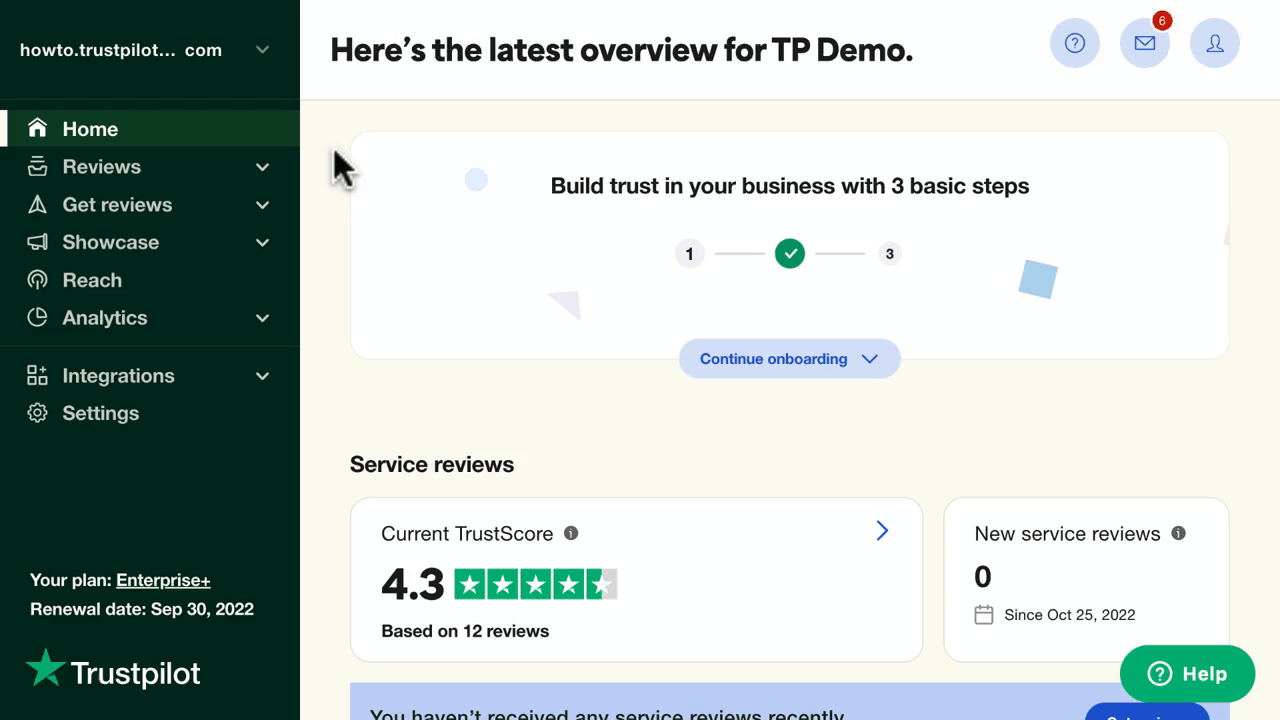The height and width of the screenshot is (720, 1280).
Task: Click the calendar icon beside Since Oct 25, 2022
Action: tap(984, 615)
